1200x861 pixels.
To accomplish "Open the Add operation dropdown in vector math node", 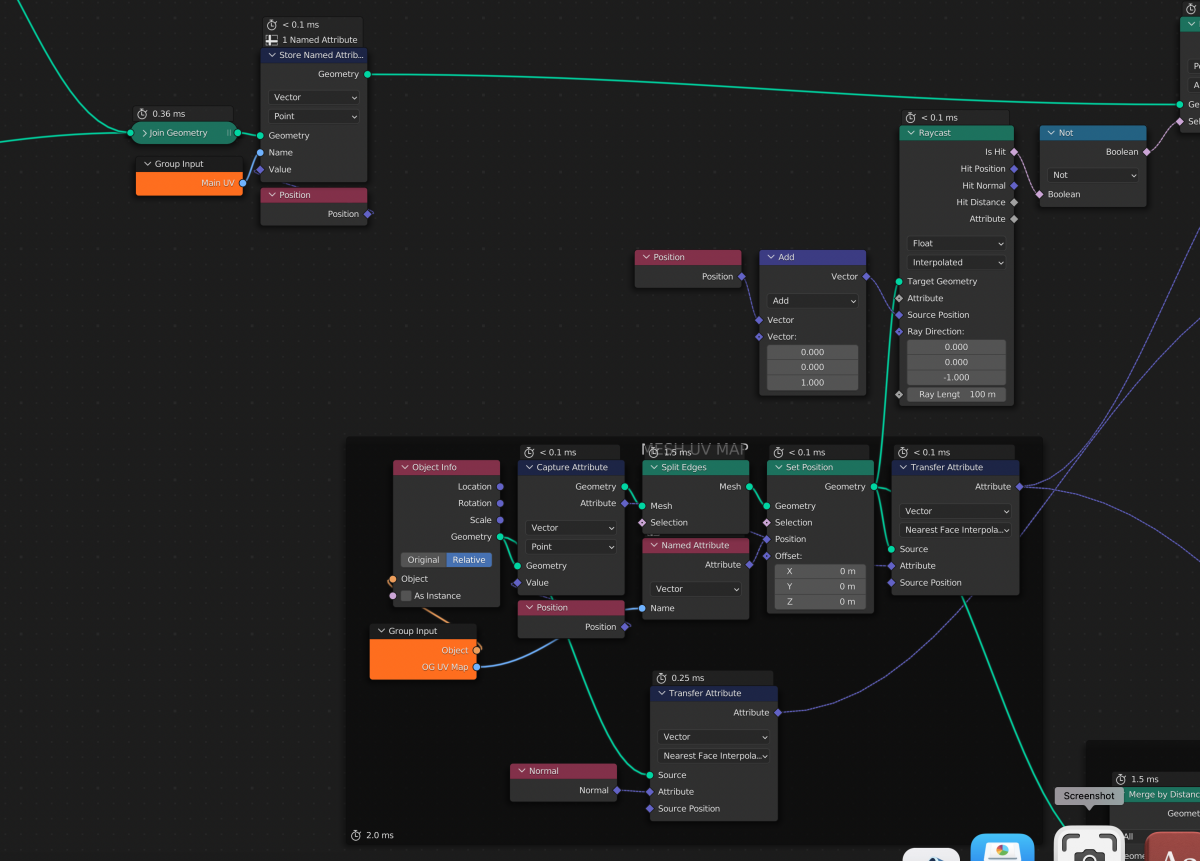I will pos(813,301).
